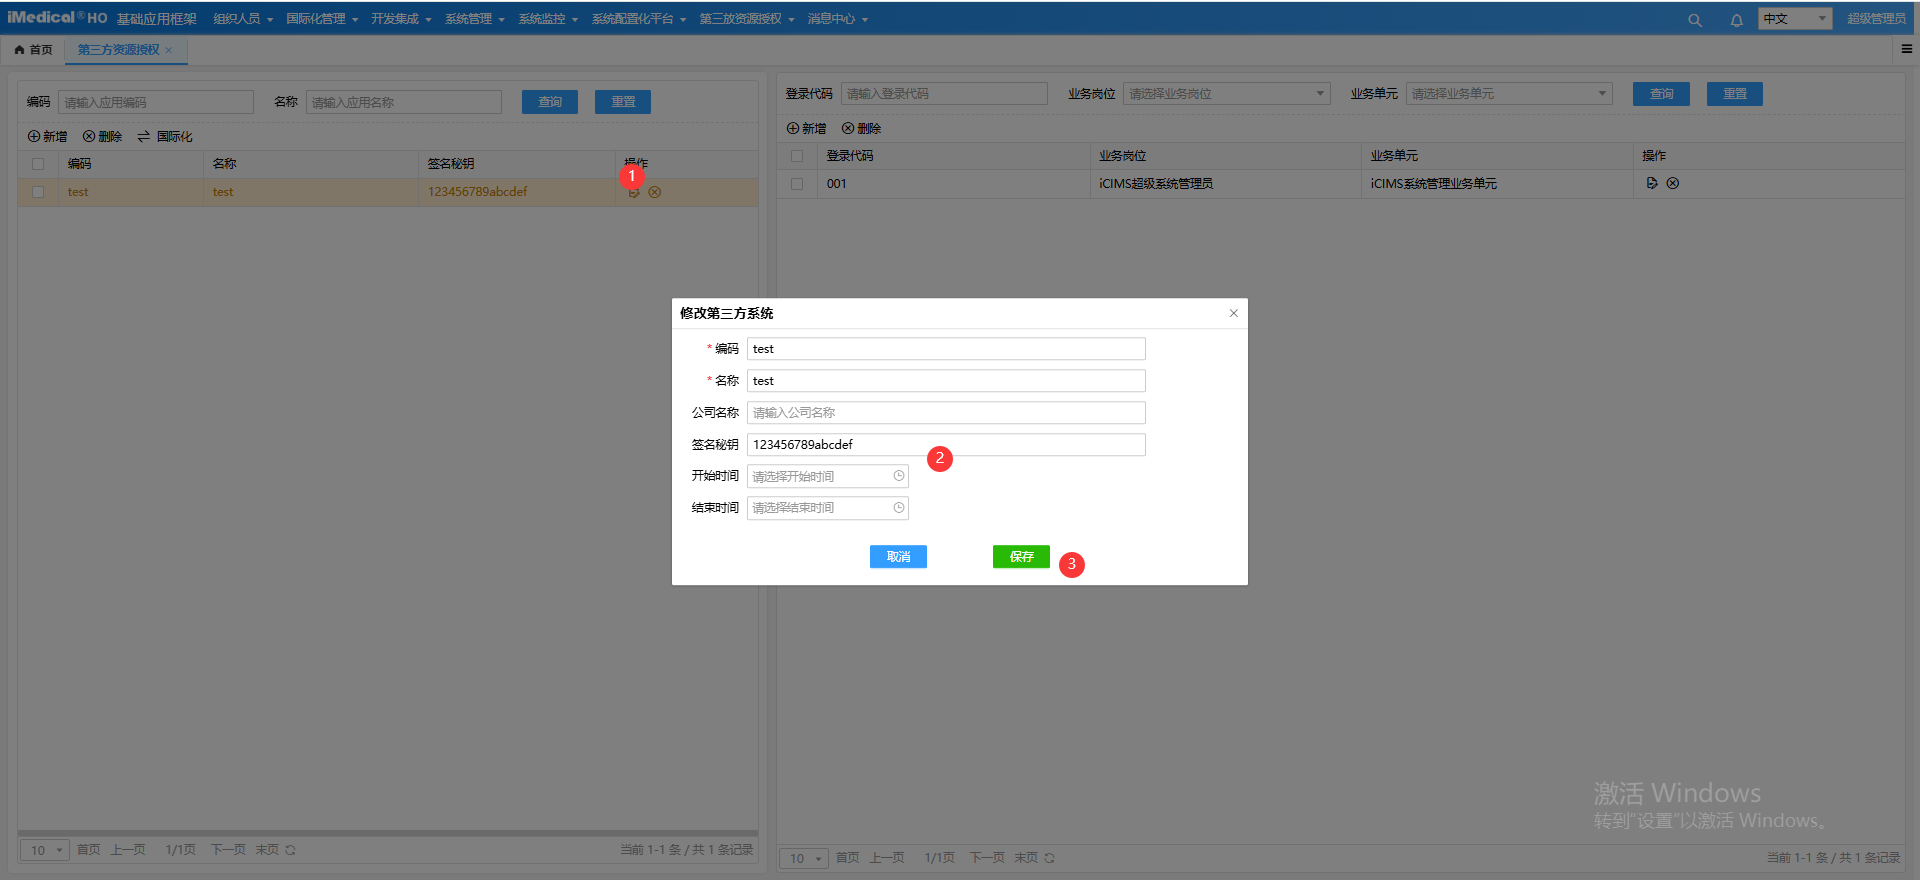Screen dimensions: 1920x880
Task: Tick the checkbox for the test row
Action: tap(38, 192)
